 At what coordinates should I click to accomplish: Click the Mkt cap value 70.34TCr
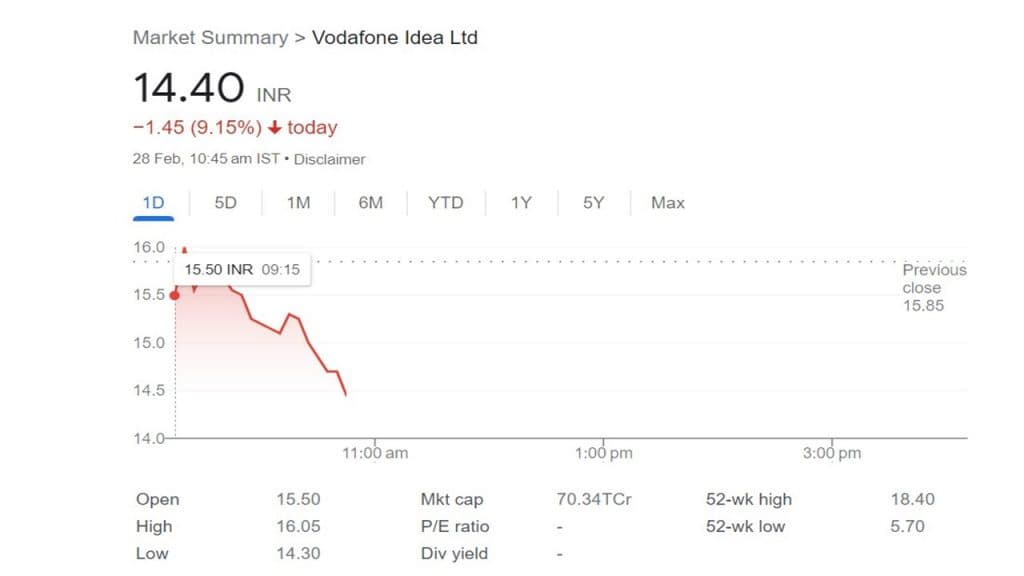(x=594, y=499)
